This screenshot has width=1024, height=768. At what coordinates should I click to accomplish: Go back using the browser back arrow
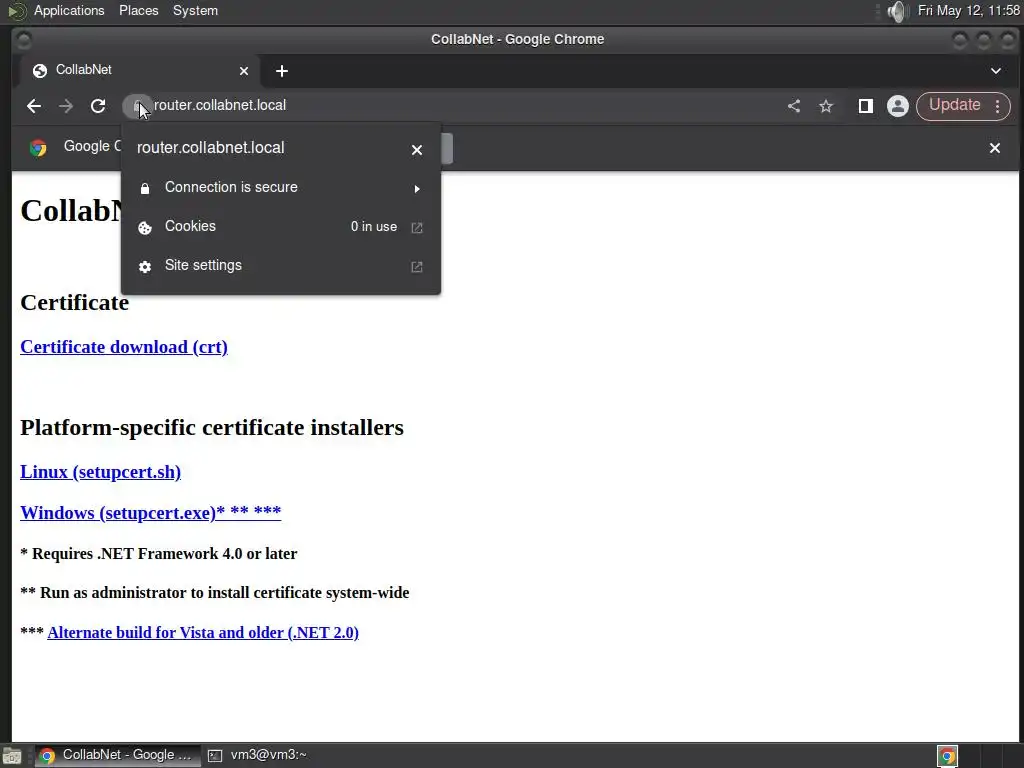[x=34, y=106]
